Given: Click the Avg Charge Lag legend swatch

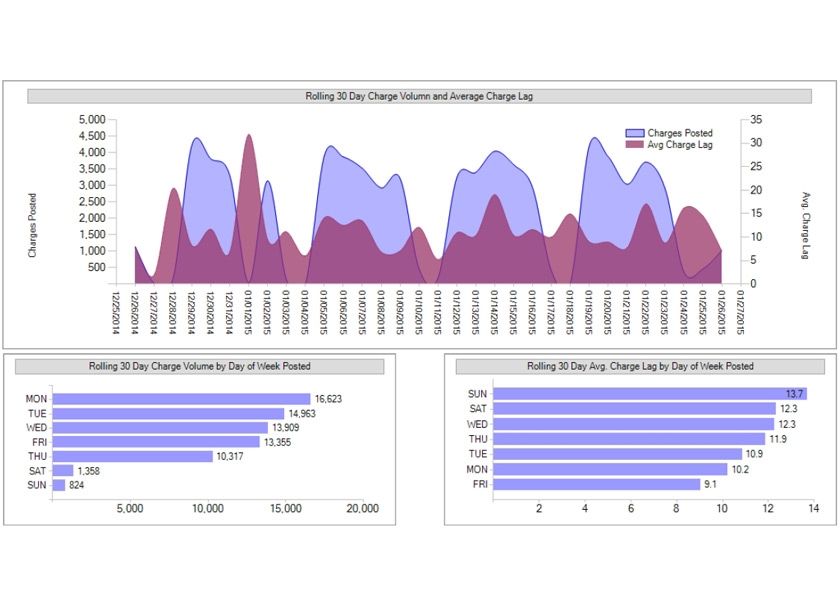Looking at the screenshot, I should (635, 145).
